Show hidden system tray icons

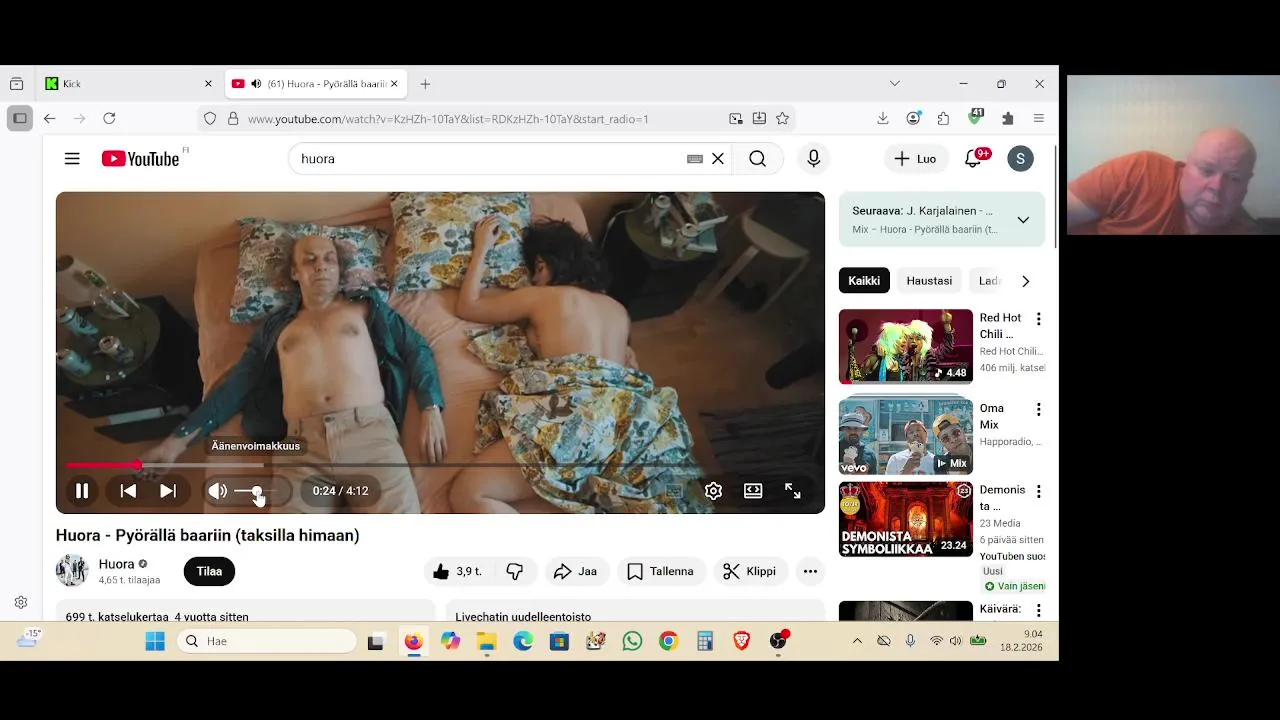(857, 641)
